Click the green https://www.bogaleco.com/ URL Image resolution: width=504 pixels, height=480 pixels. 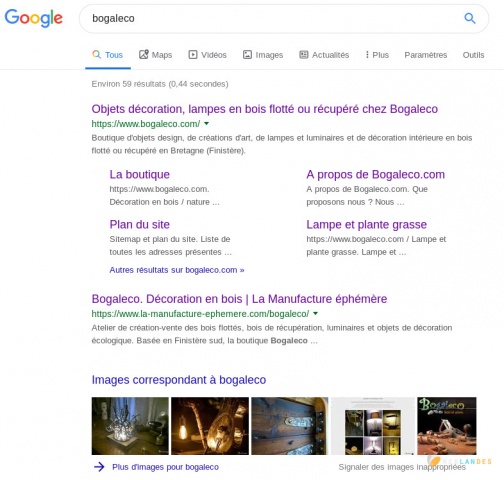click(x=146, y=124)
